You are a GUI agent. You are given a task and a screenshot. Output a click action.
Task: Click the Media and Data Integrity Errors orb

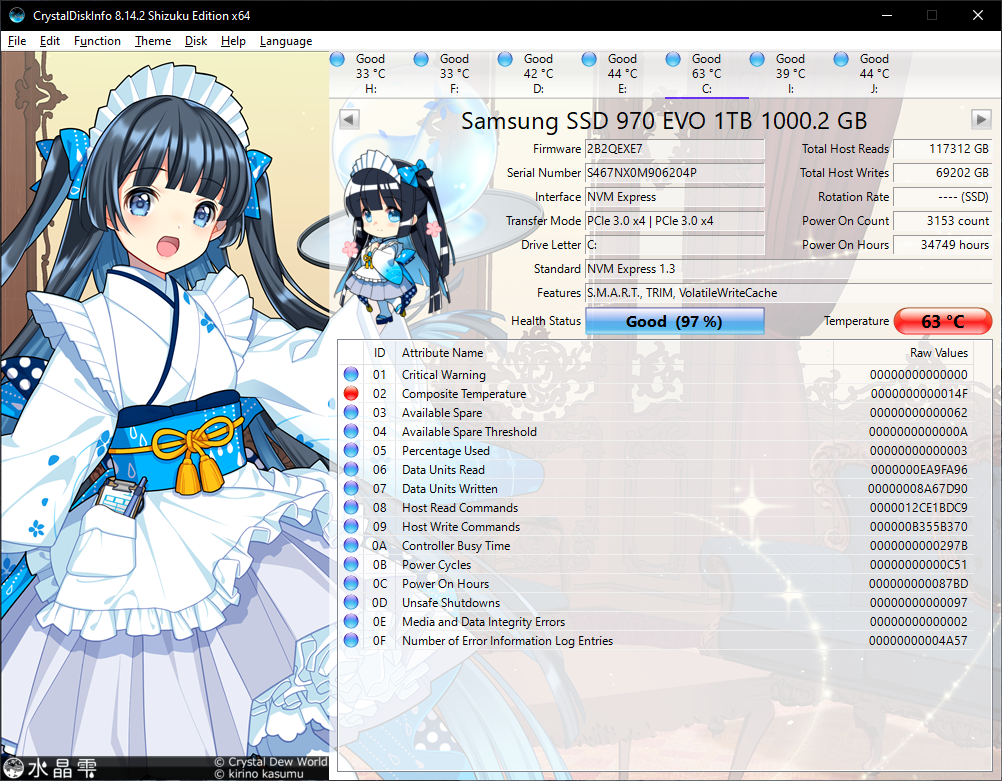[351, 621]
